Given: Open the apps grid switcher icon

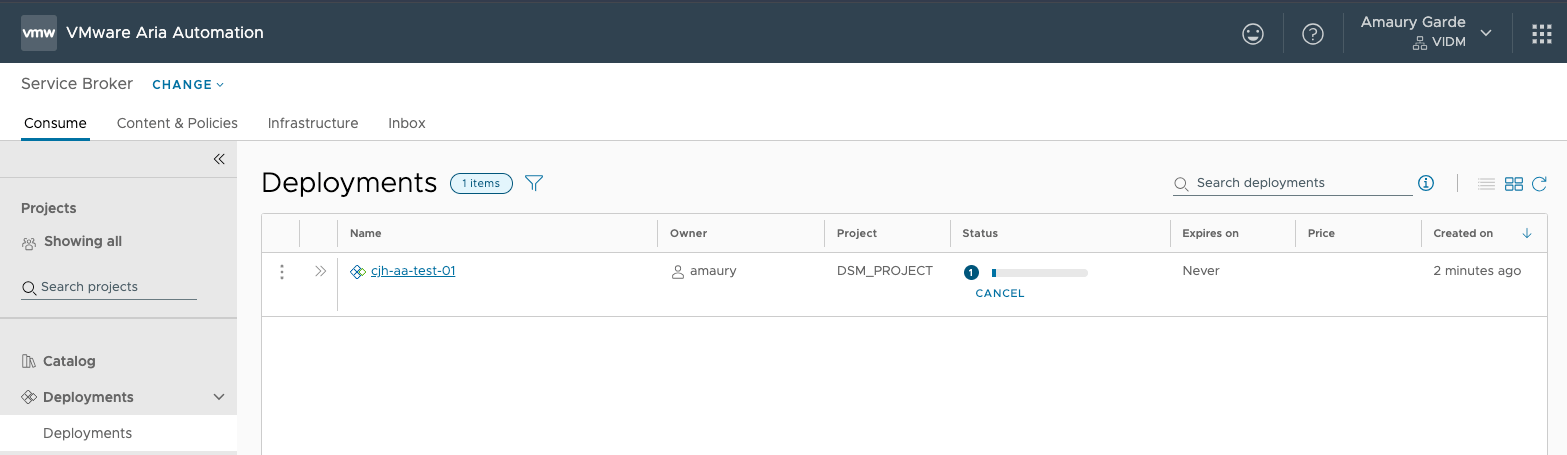Looking at the screenshot, I should point(1542,34).
